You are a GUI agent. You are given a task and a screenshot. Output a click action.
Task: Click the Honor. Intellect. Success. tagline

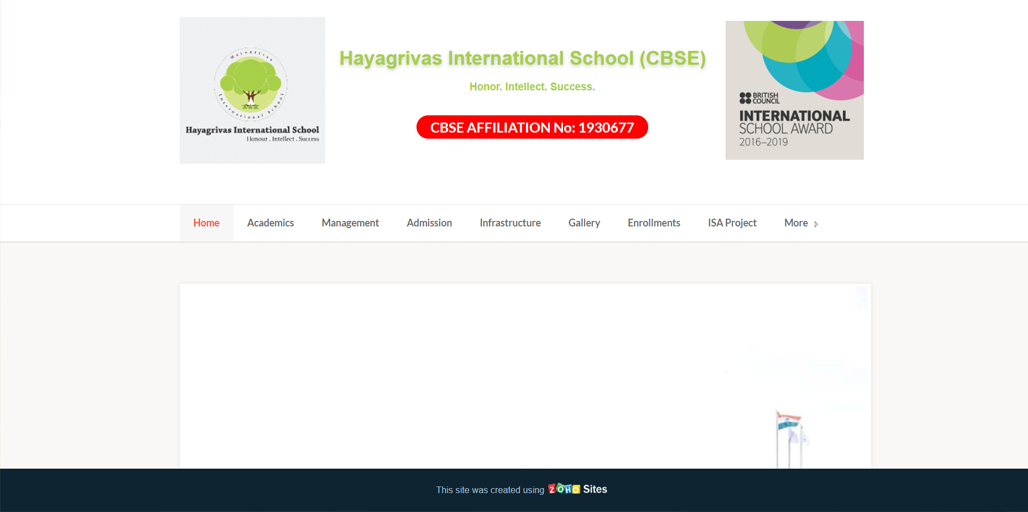click(532, 87)
